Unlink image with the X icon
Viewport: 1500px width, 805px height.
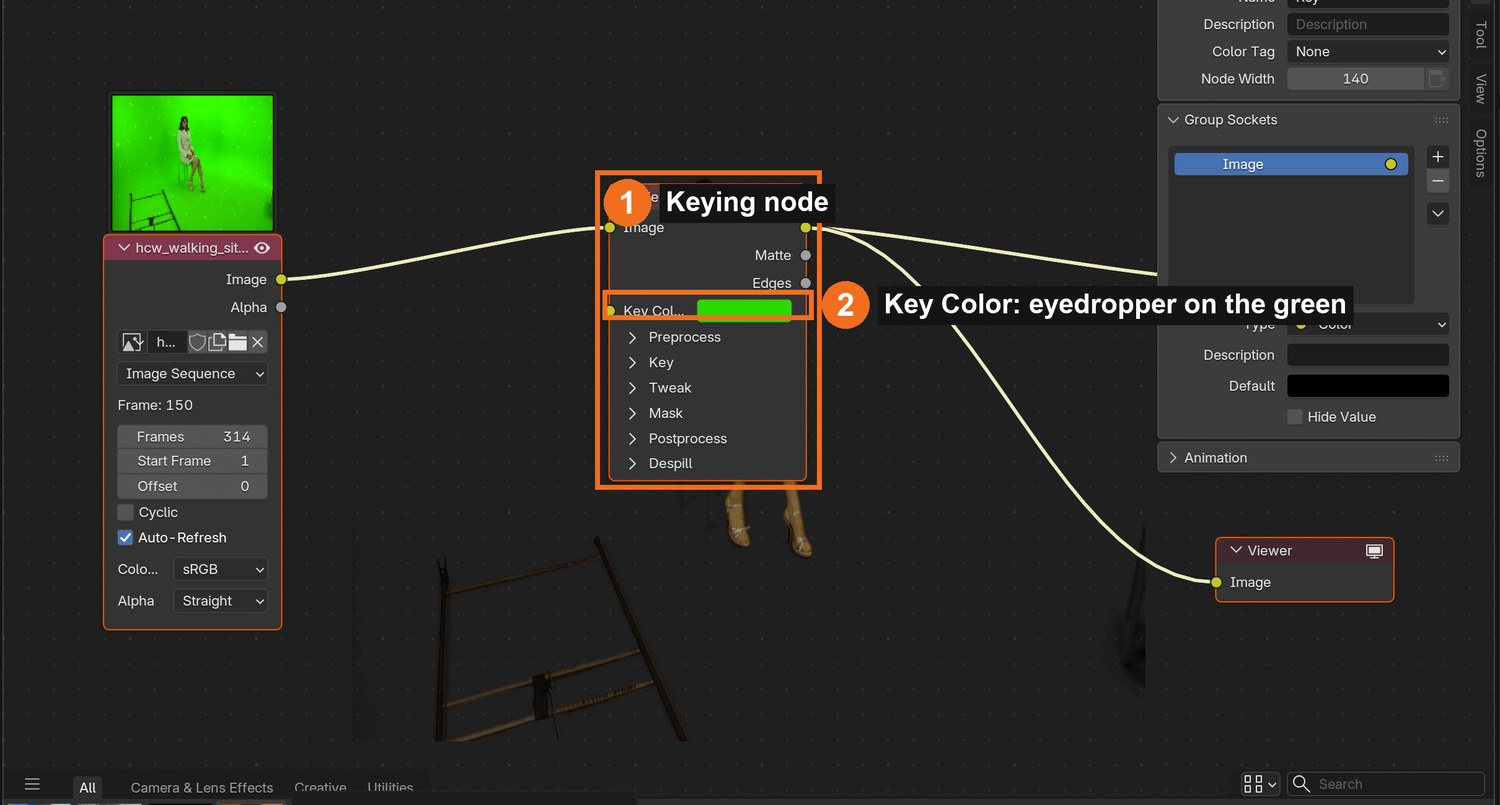tap(257, 342)
